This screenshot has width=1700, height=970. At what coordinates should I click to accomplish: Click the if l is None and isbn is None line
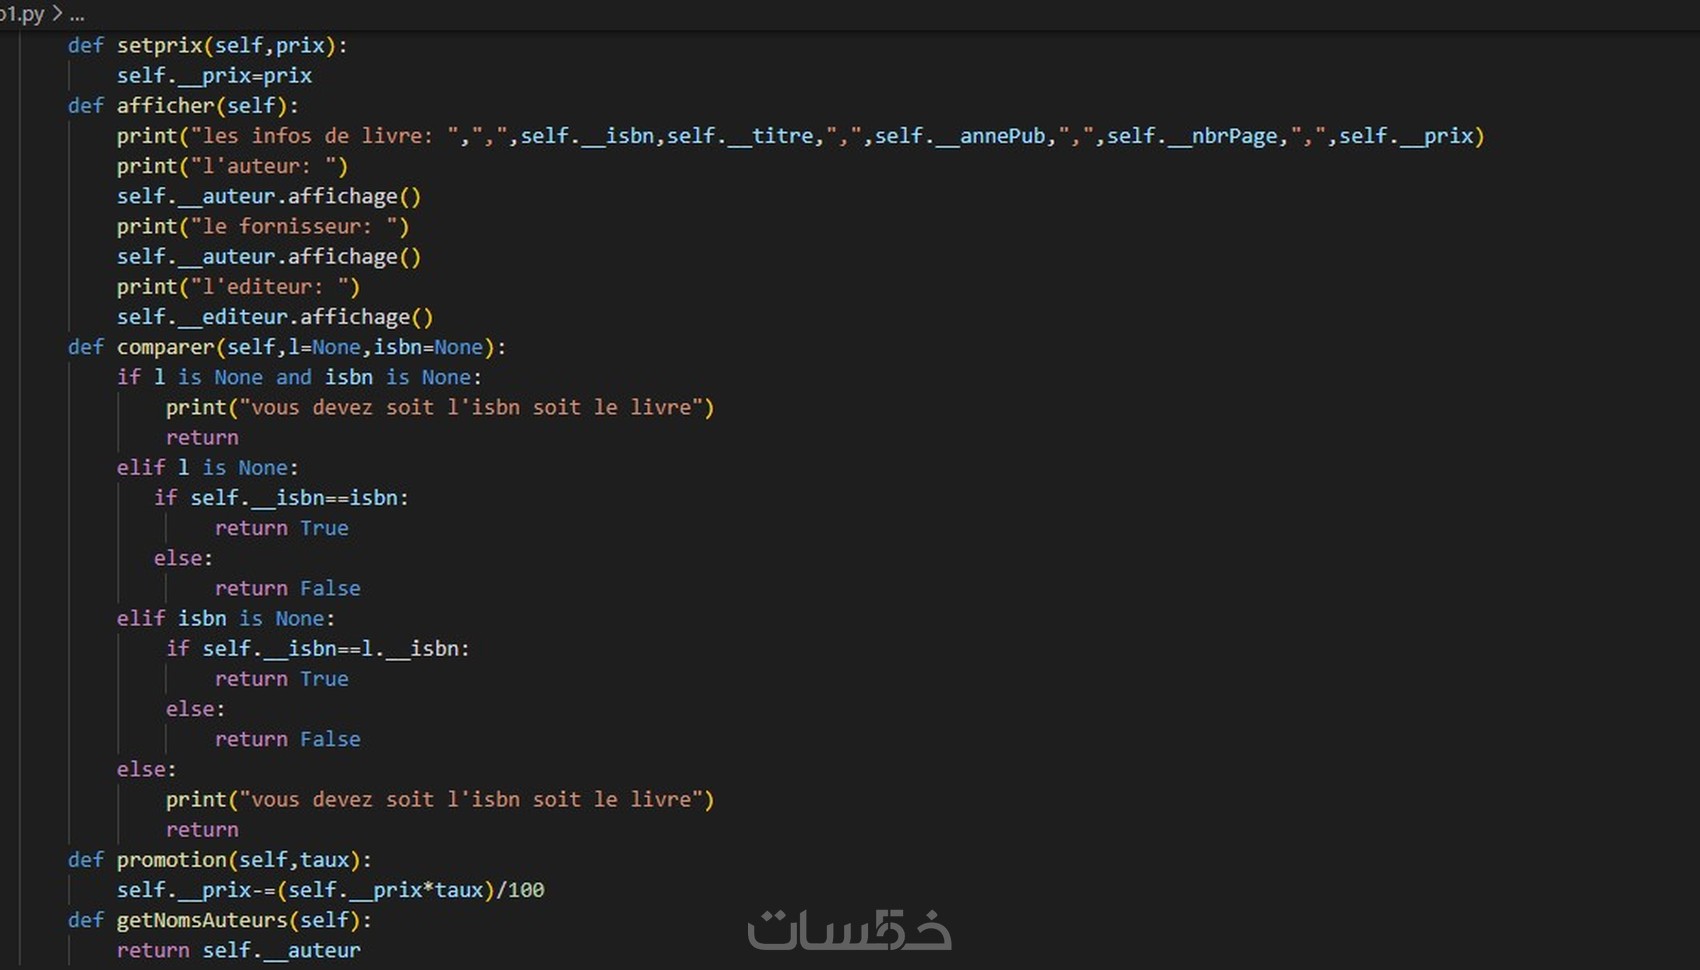click(300, 377)
